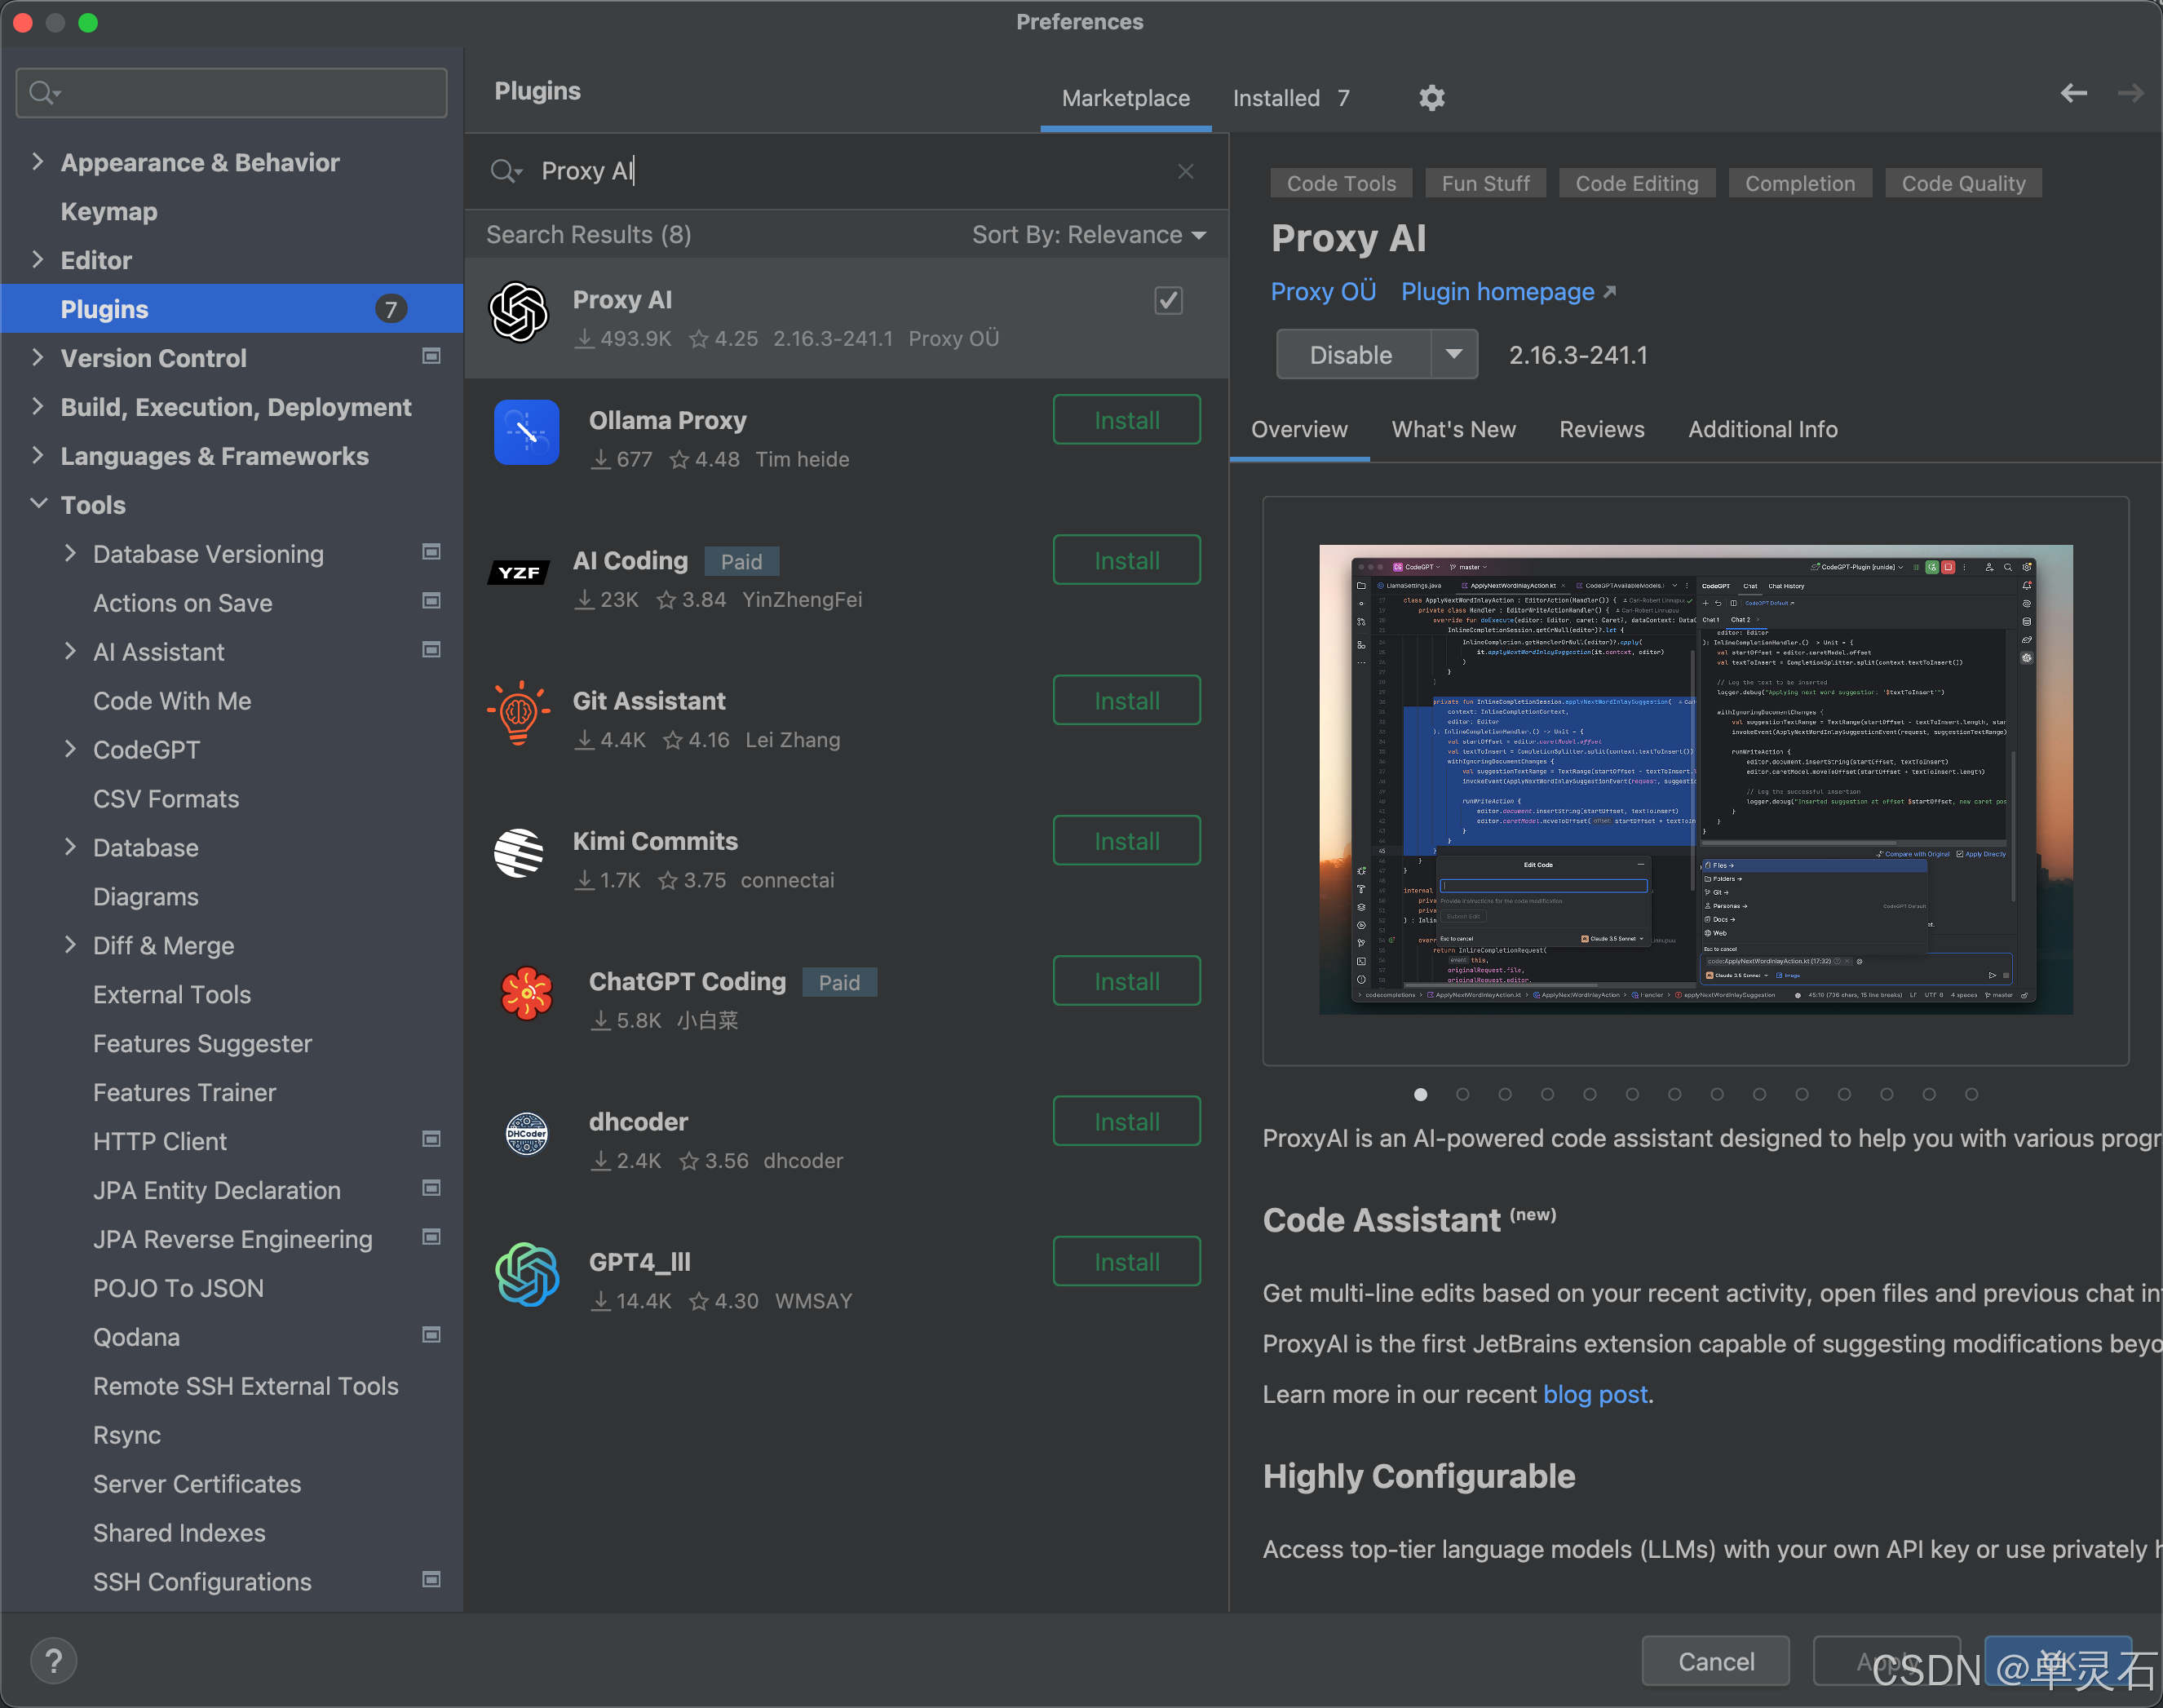Click the Kimi Commits plugin icon
Viewport: 2163px width, 1708px height.
click(518, 854)
